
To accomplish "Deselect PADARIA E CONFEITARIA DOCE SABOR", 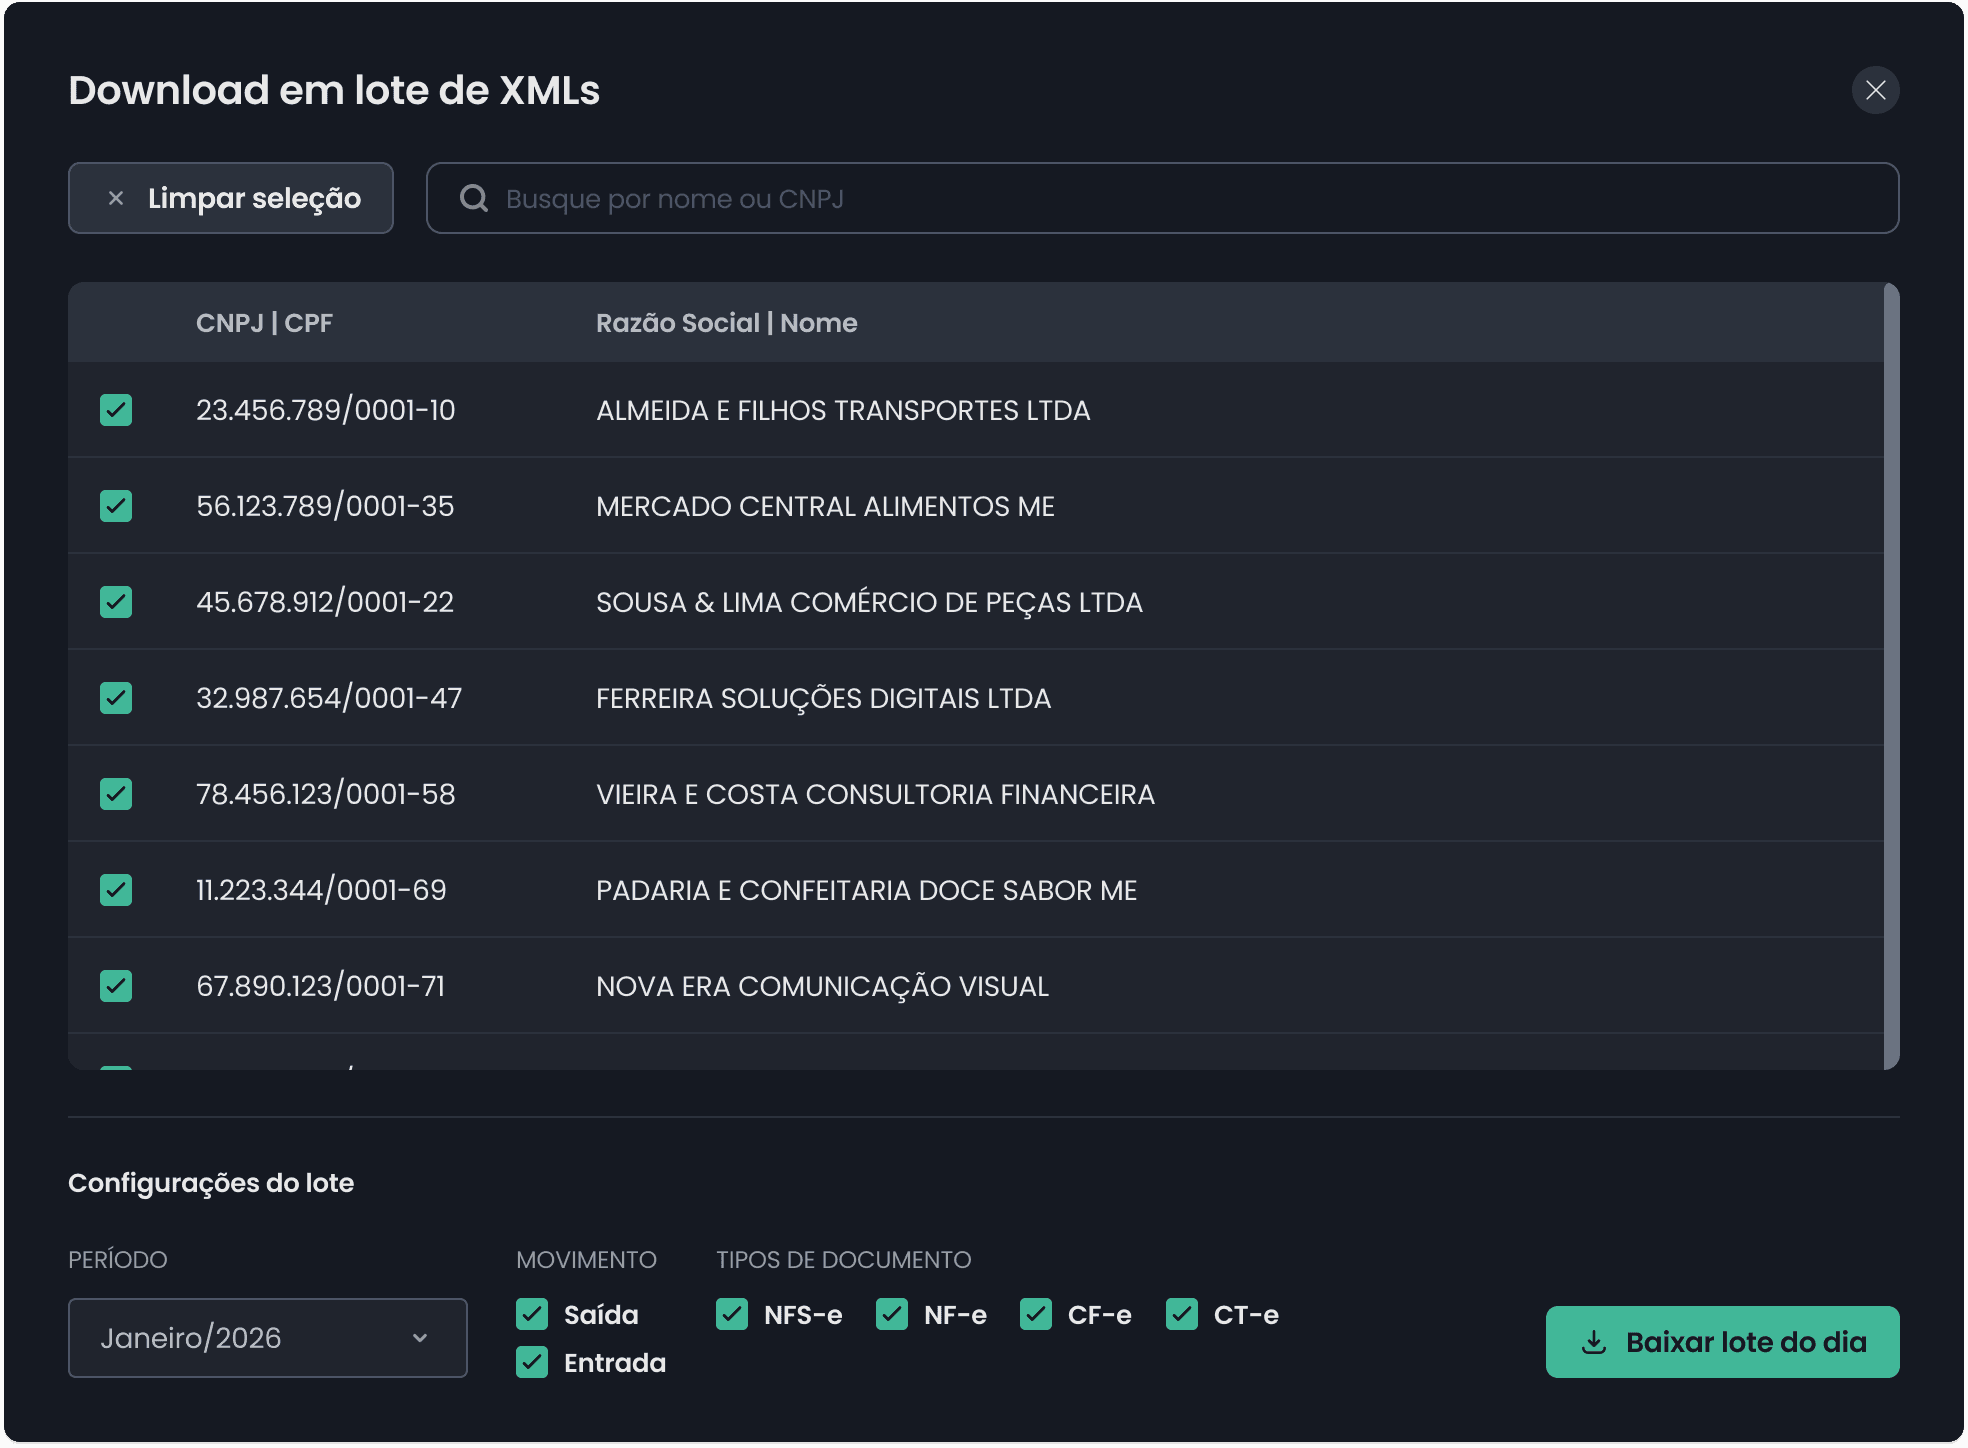I will 116,890.
